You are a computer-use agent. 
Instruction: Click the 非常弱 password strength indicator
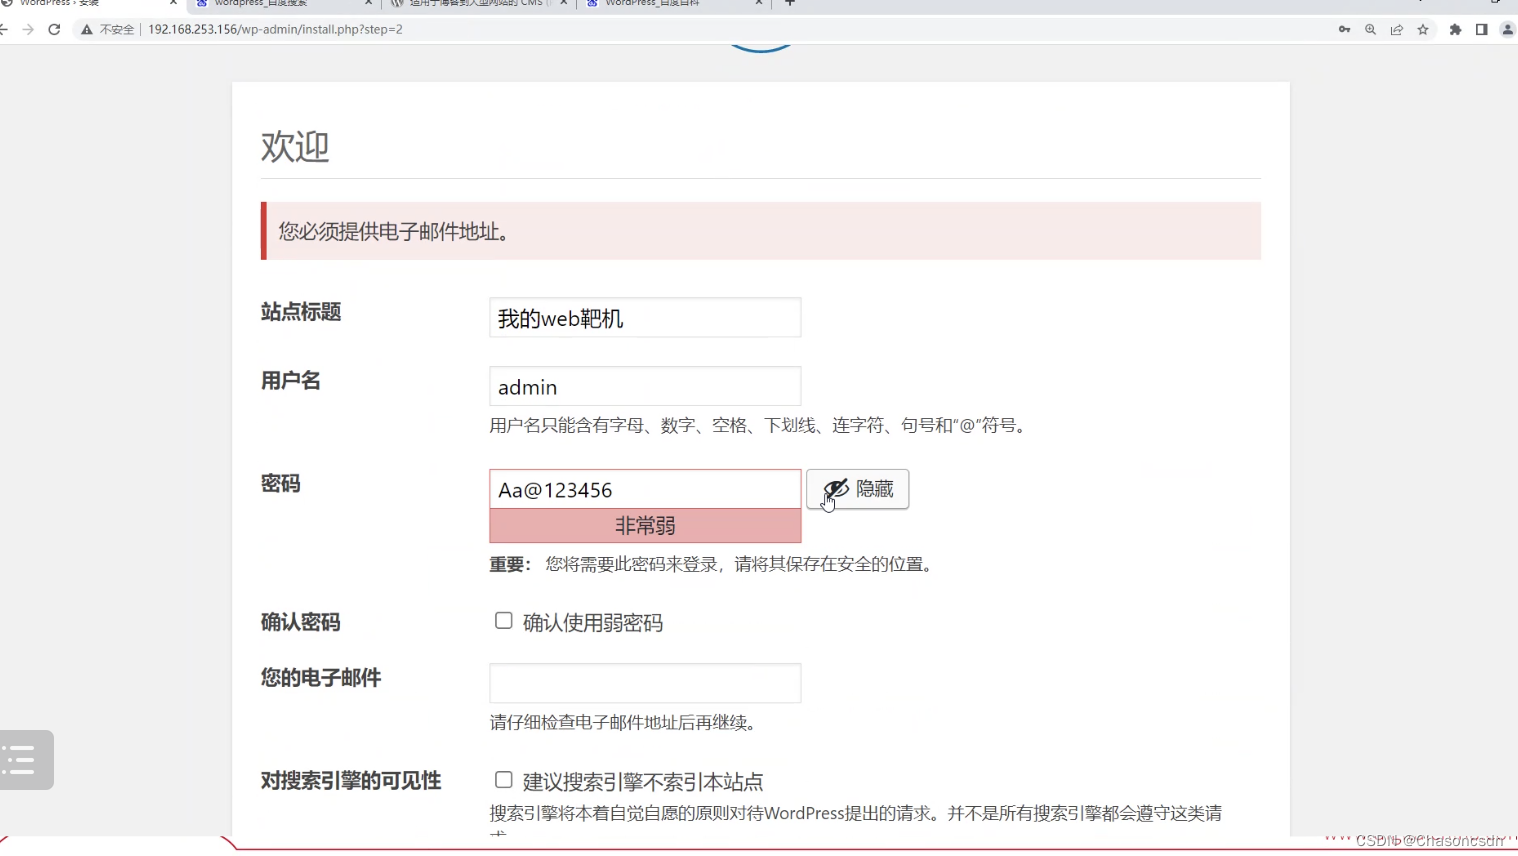[645, 526]
